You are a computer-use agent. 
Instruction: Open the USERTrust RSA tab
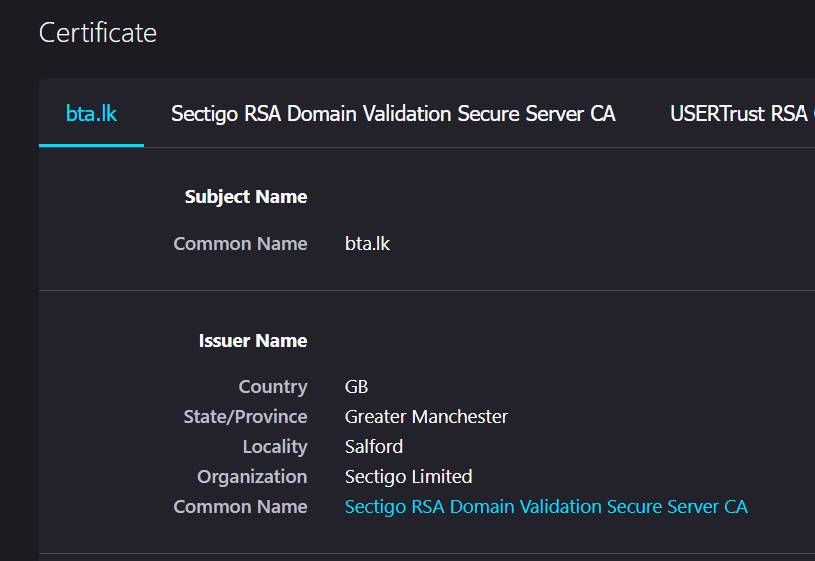pos(742,113)
